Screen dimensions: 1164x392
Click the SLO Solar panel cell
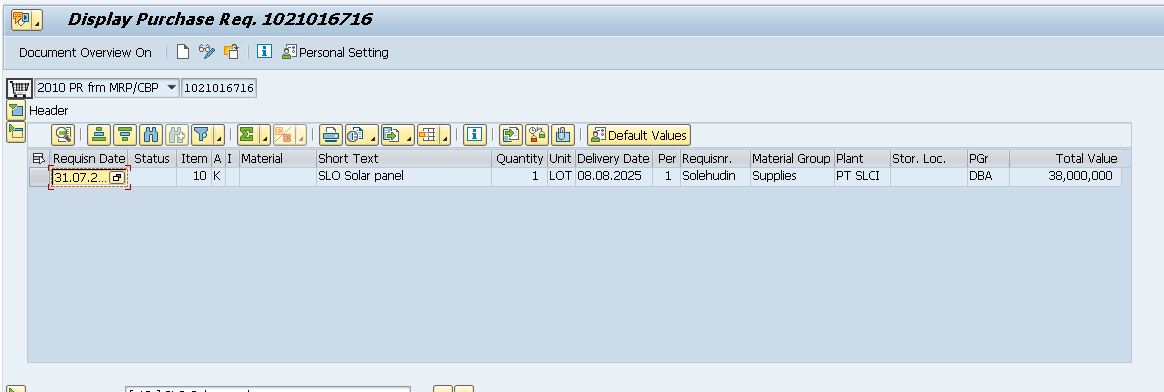click(x=403, y=177)
